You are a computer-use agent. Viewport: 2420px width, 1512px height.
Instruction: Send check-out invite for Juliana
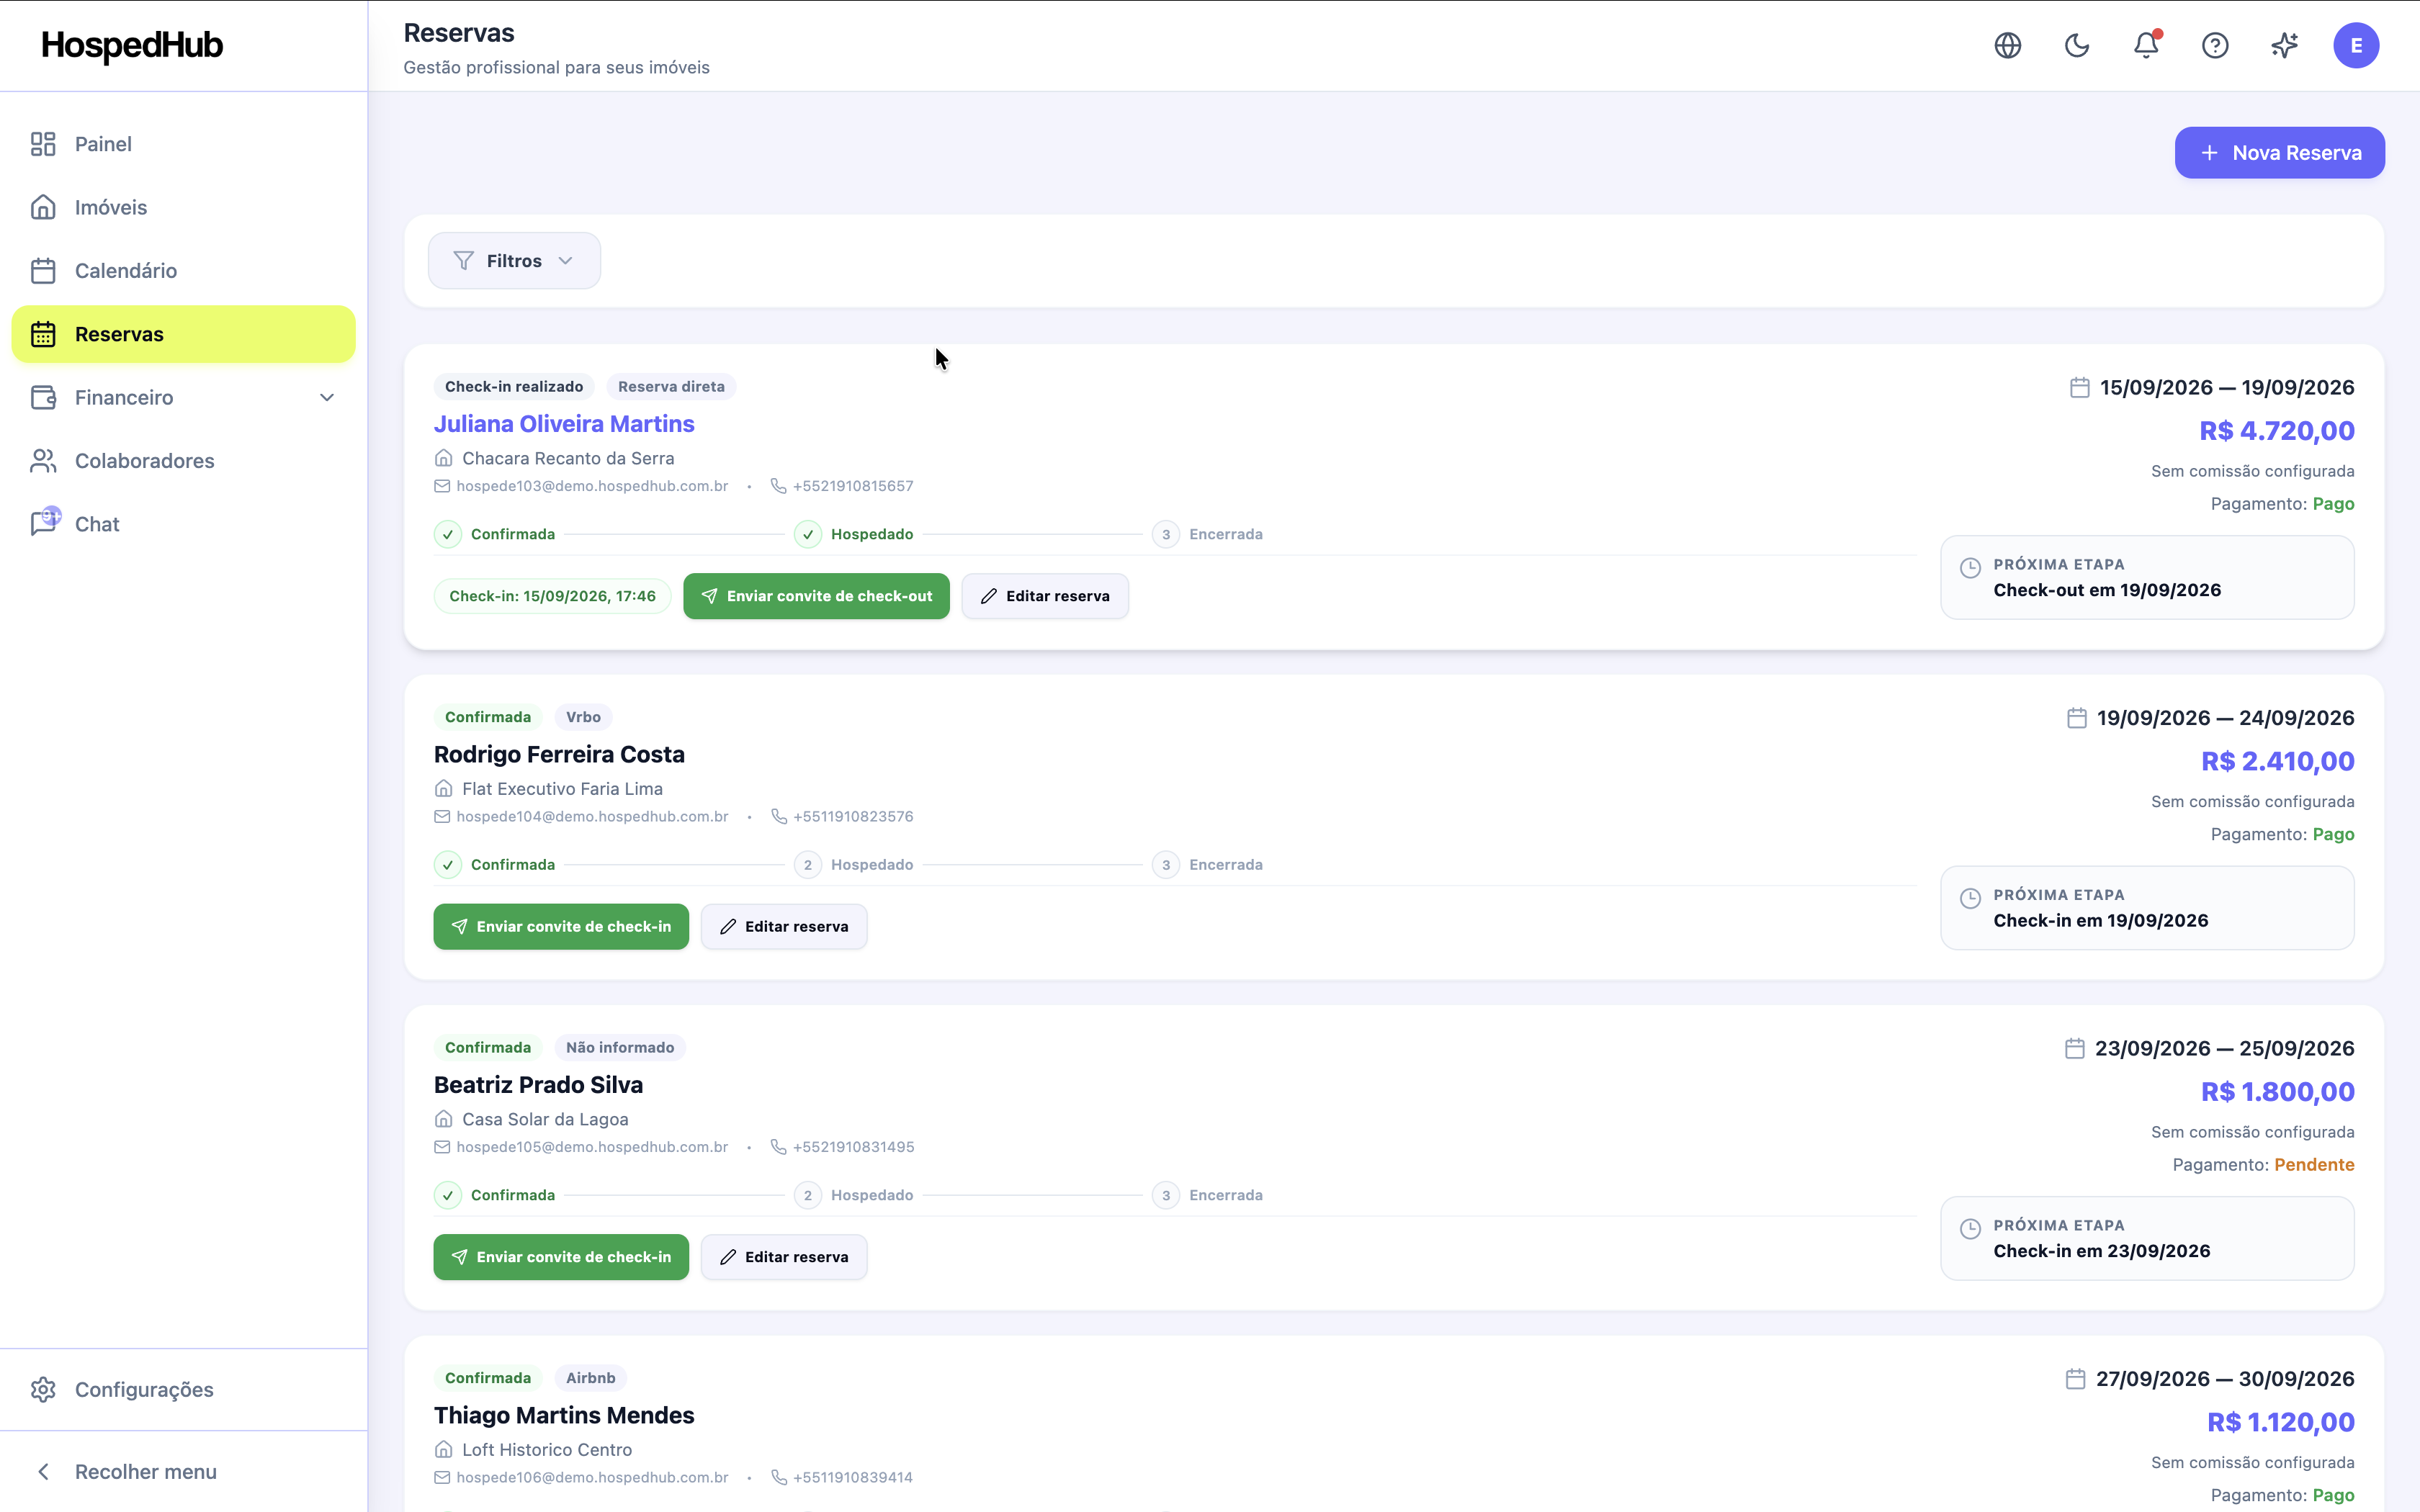click(816, 596)
